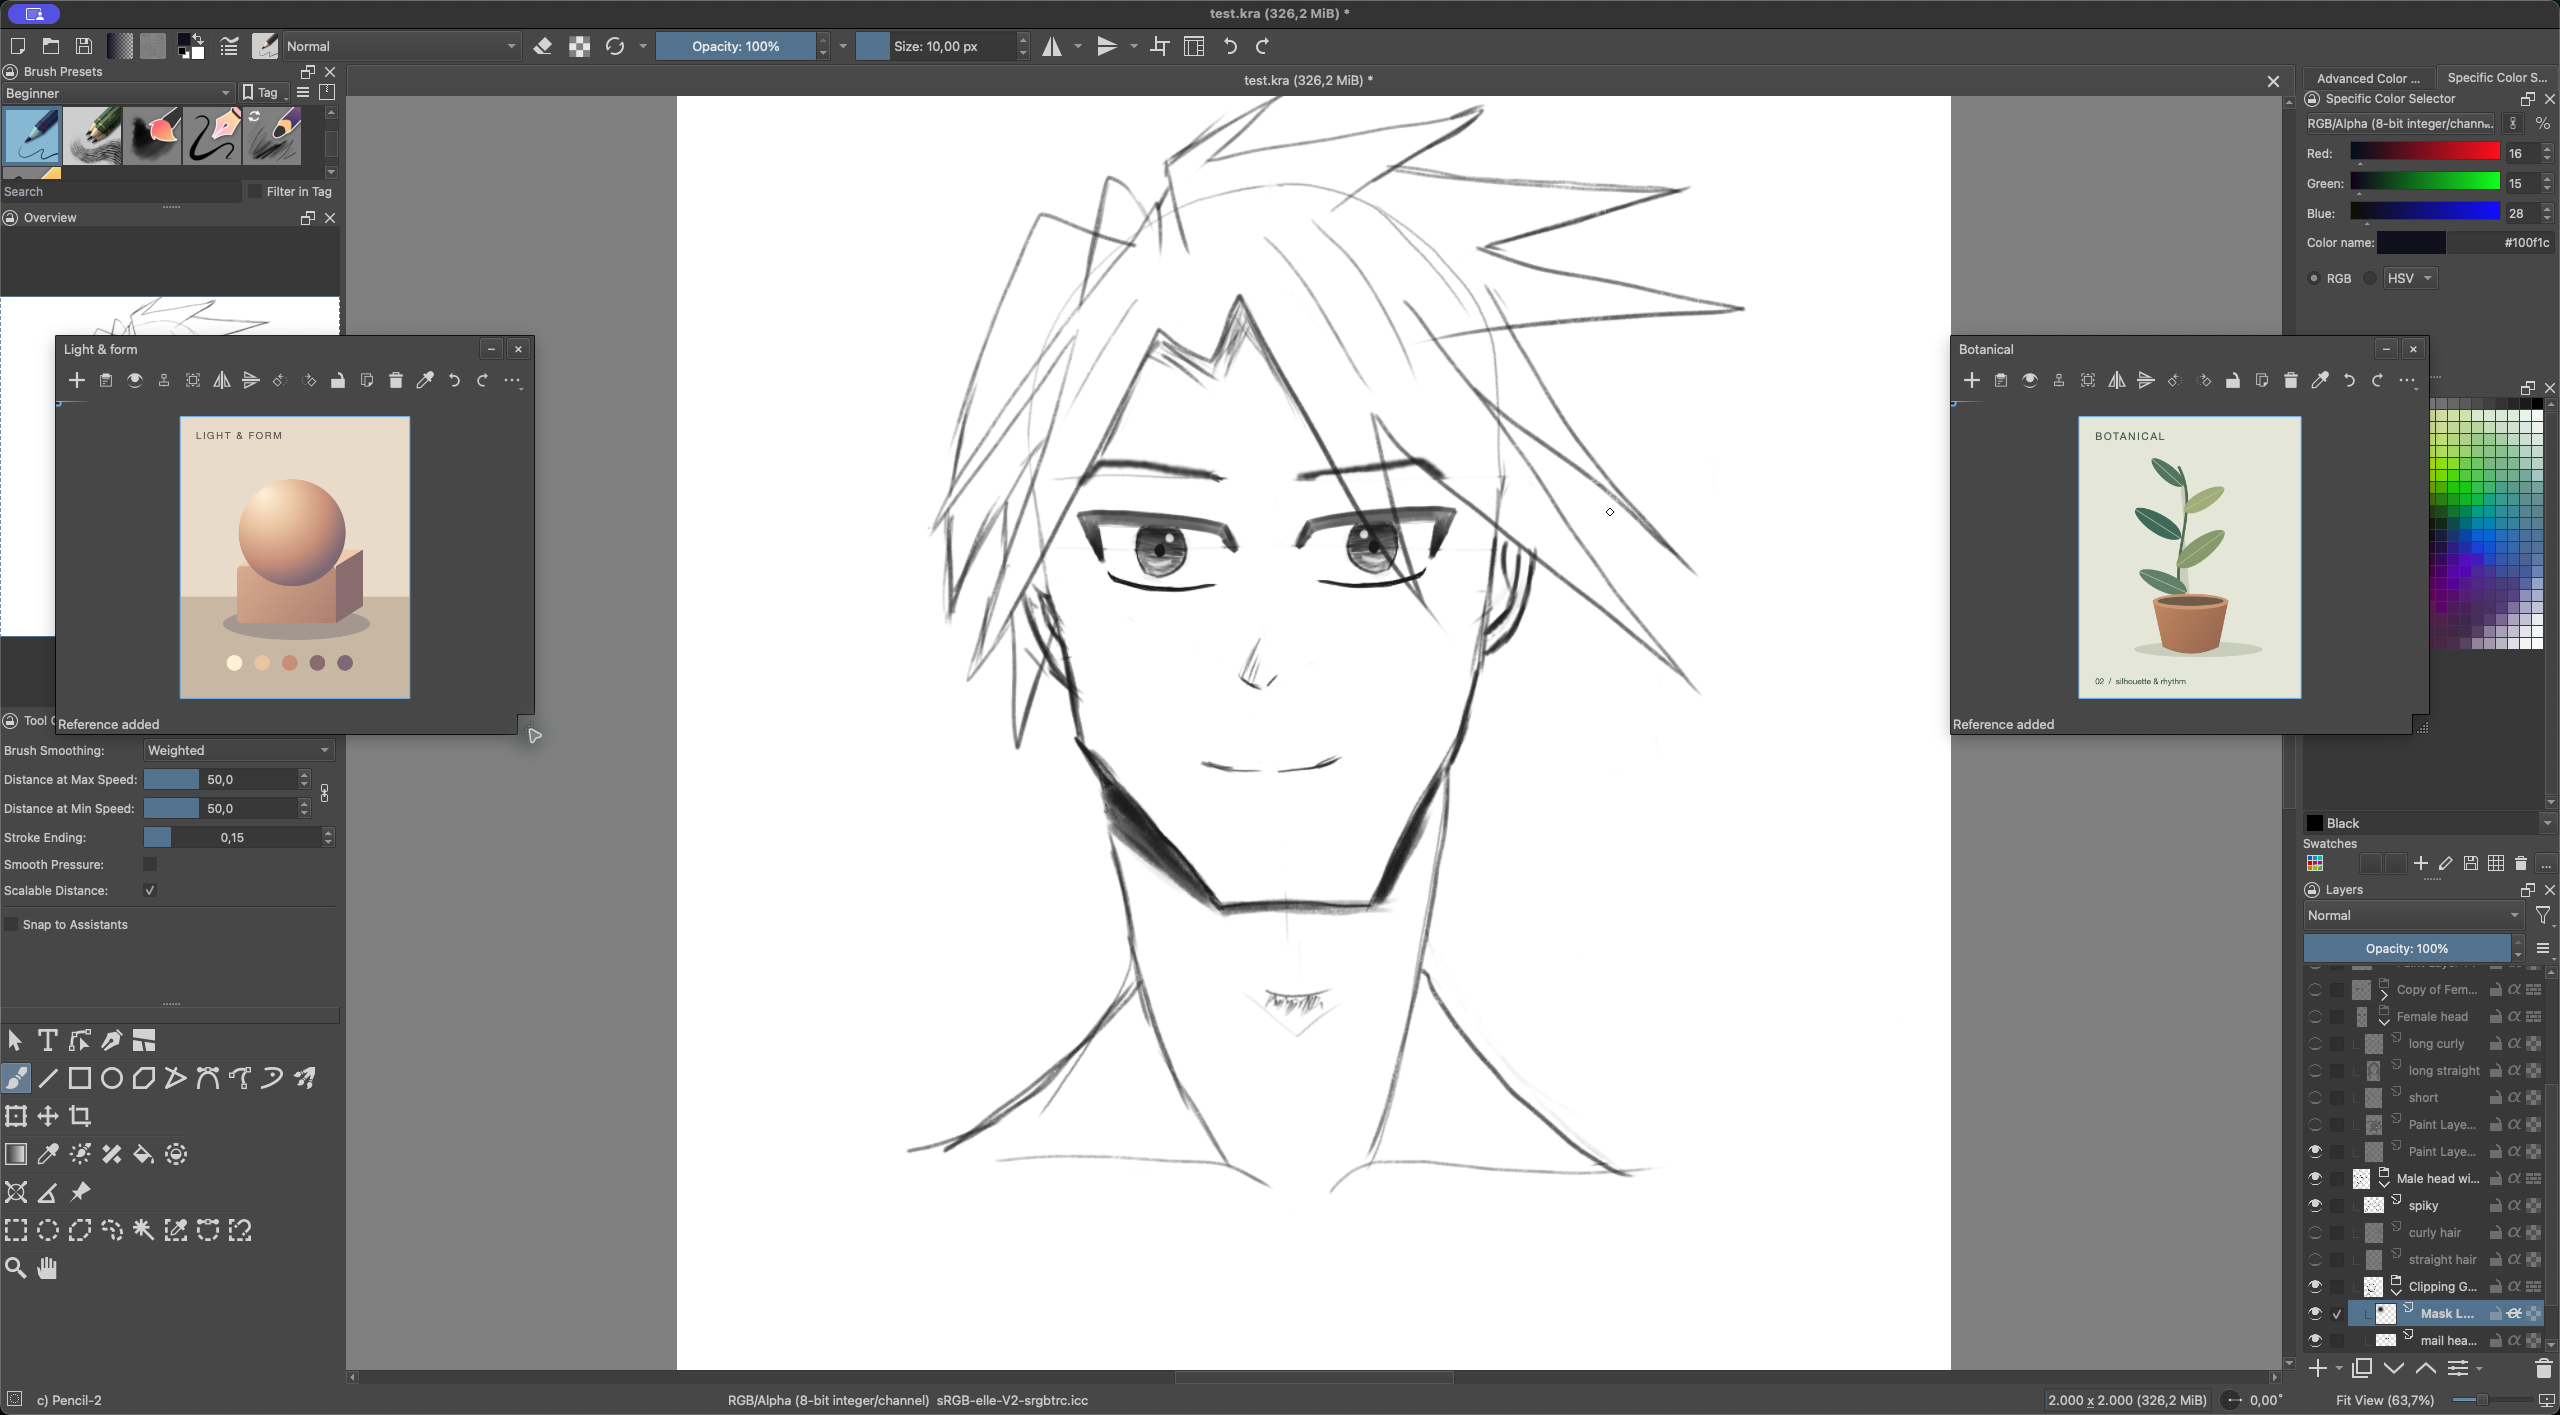Screen dimensions: 2560x1415
Task: Delete layer using Layers panel trash icon
Action: (2543, 1368)
